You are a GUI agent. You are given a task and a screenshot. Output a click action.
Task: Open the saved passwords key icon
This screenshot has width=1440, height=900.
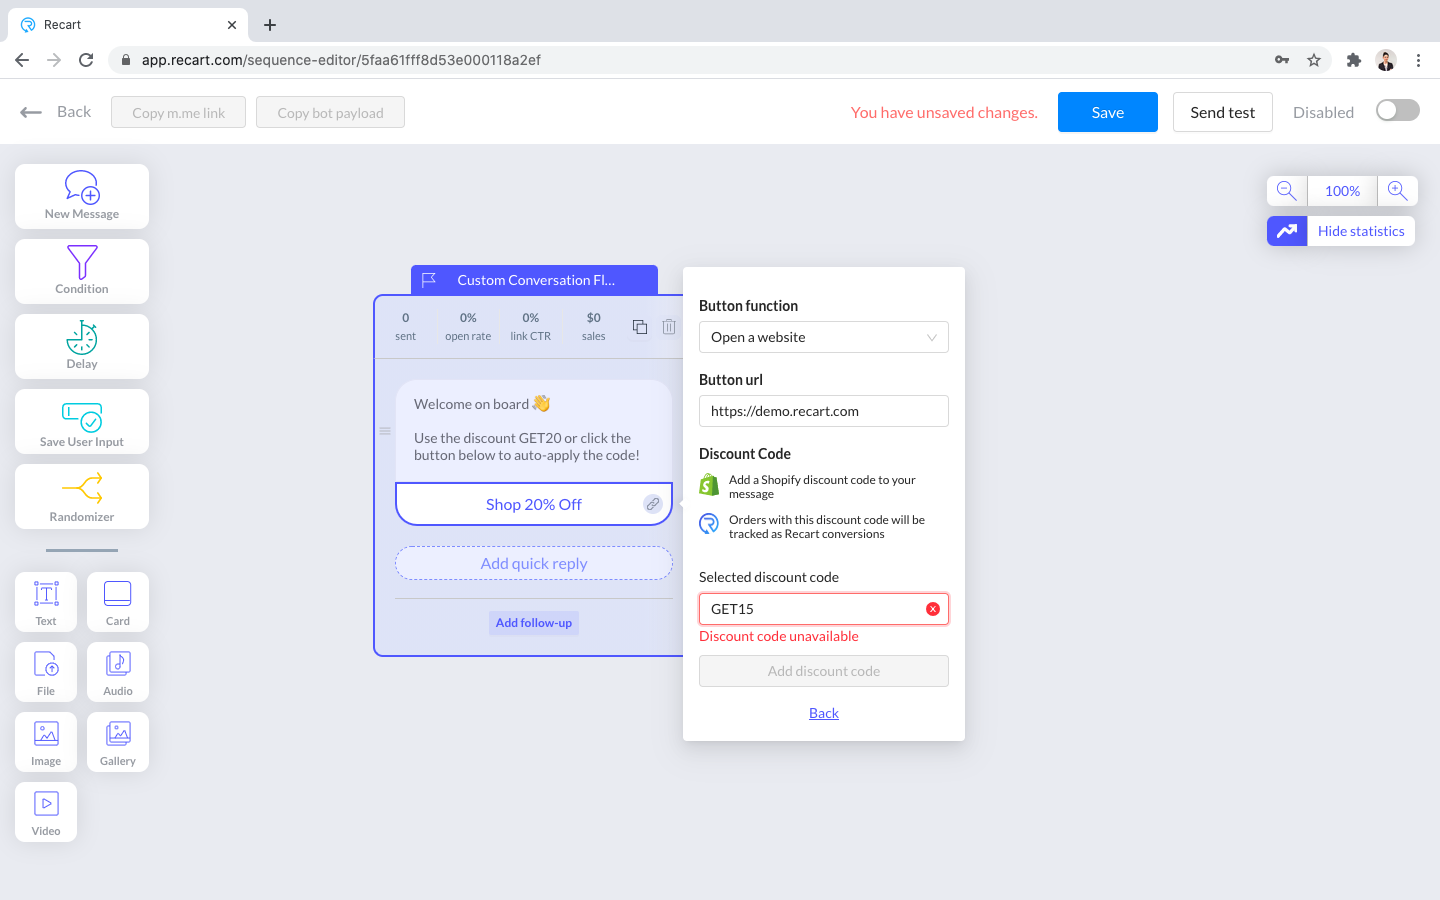pyautogui.click(x=1282, y=60)
